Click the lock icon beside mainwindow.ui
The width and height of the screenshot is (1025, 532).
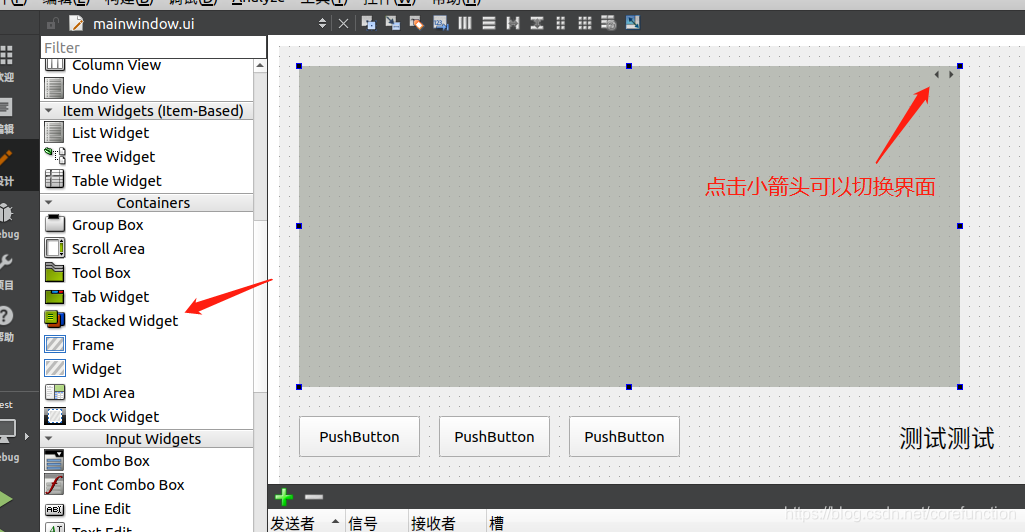[52, 24]
